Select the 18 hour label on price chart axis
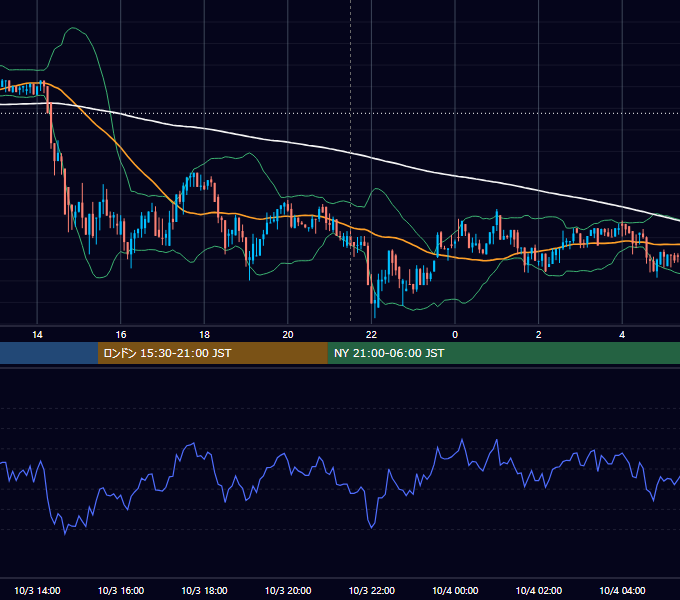Viewport: 680px width, 600px height. [x=204, y=335]
